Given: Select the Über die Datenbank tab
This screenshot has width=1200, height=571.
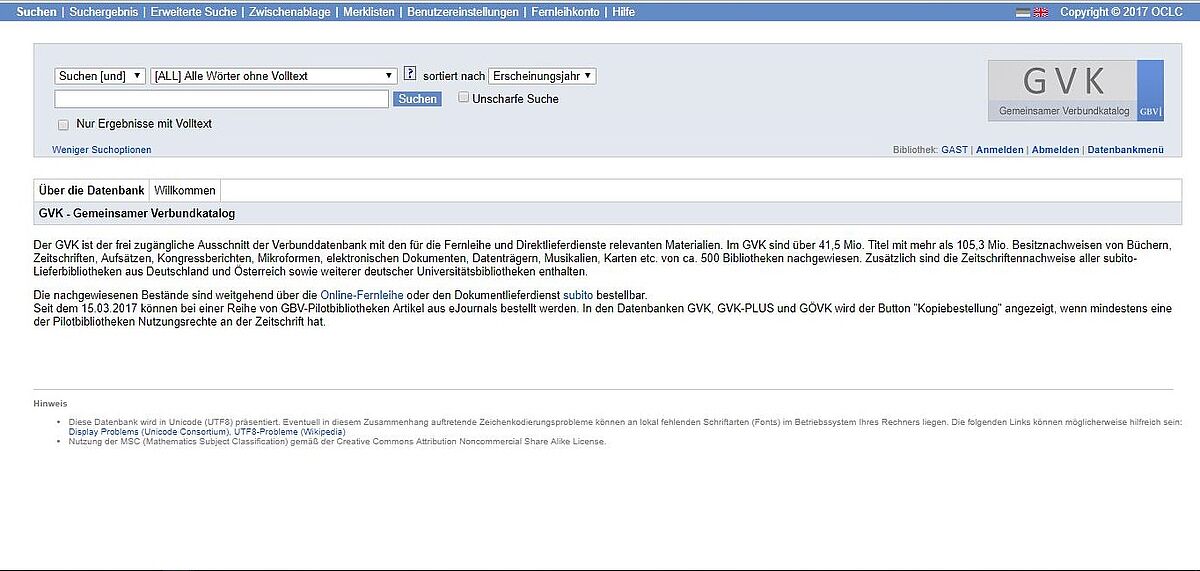Looking at the screenshot, I should pos(91,190).
